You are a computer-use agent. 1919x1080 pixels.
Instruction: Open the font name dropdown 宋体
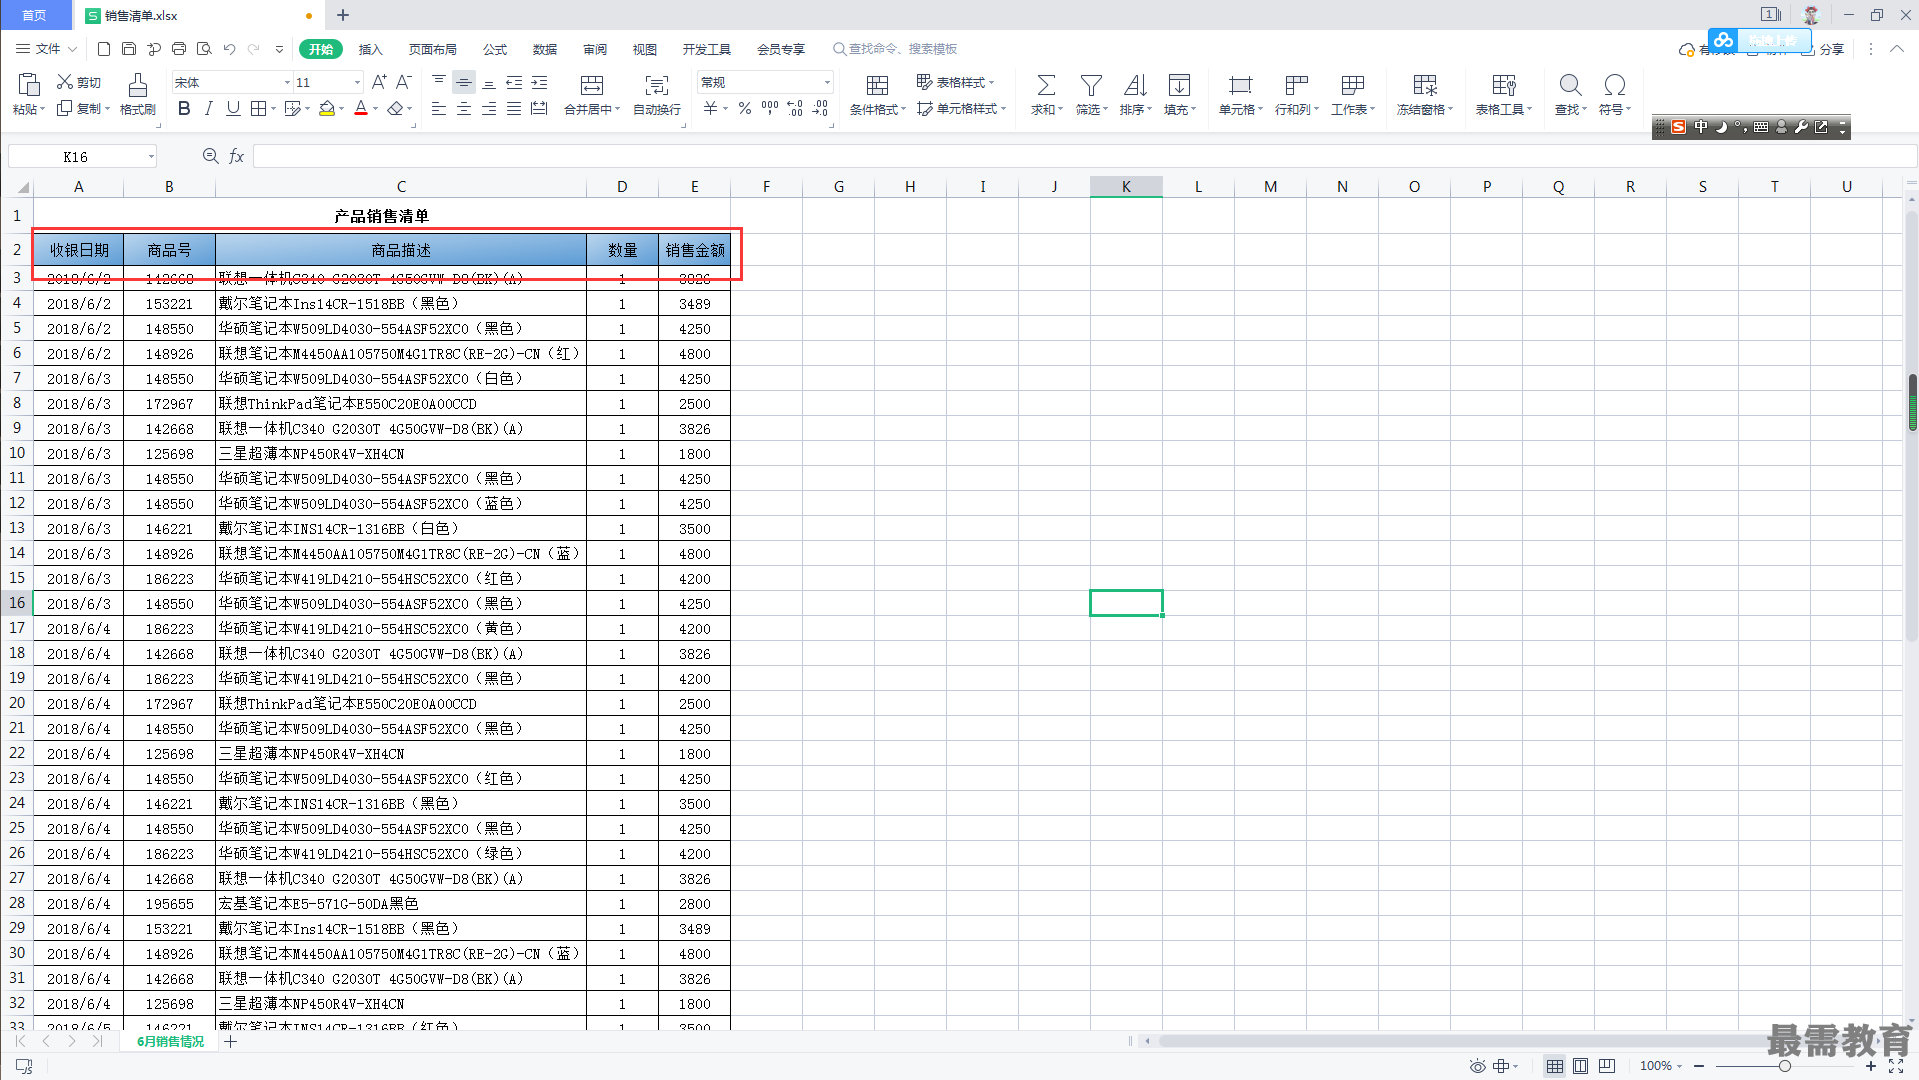point(288,83)
